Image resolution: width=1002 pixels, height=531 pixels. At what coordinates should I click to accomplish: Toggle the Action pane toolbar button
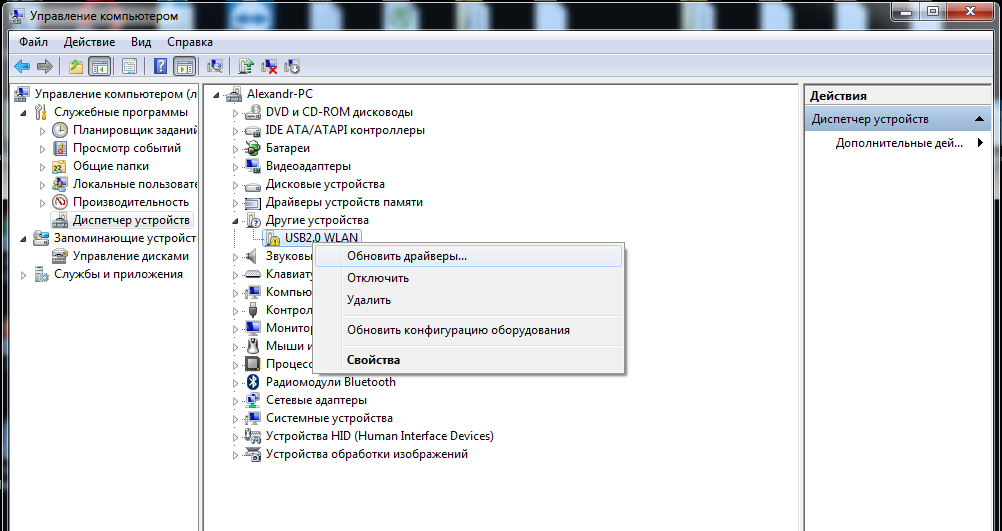tap(183, 67)
